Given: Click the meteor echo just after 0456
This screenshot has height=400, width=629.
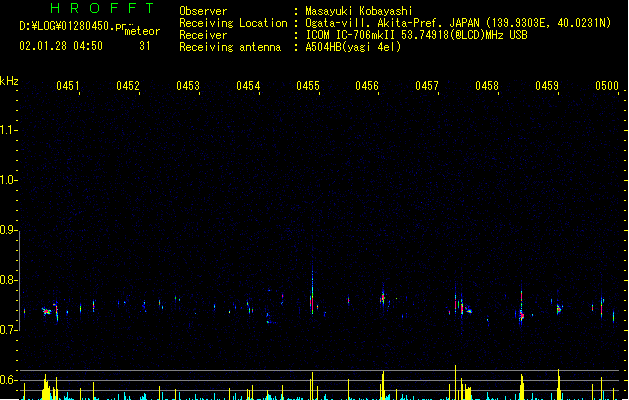Looking at the screenshot, I should [x=383, y=298].
